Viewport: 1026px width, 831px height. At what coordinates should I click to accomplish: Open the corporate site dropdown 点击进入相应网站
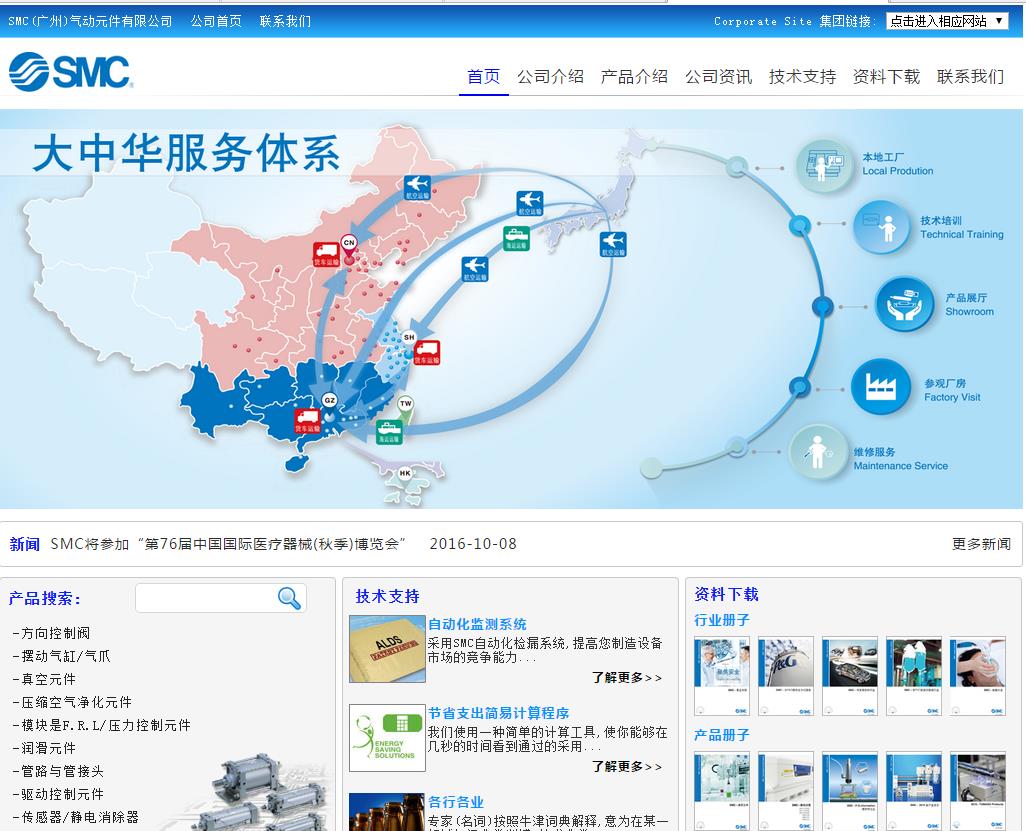tap(947, 21)
